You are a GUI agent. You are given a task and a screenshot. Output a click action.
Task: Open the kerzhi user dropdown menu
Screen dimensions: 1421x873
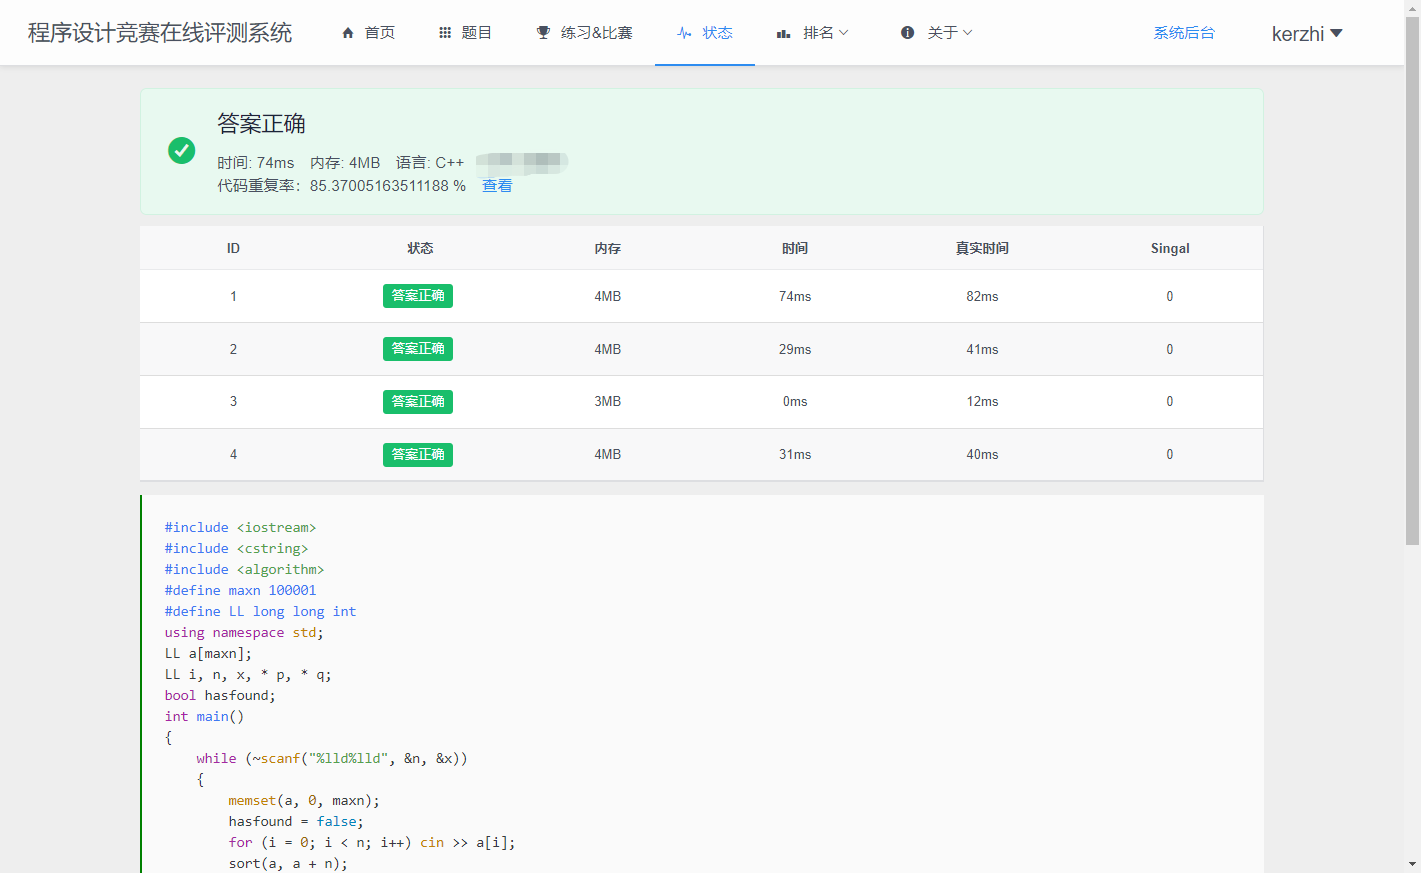(1306, 34)
